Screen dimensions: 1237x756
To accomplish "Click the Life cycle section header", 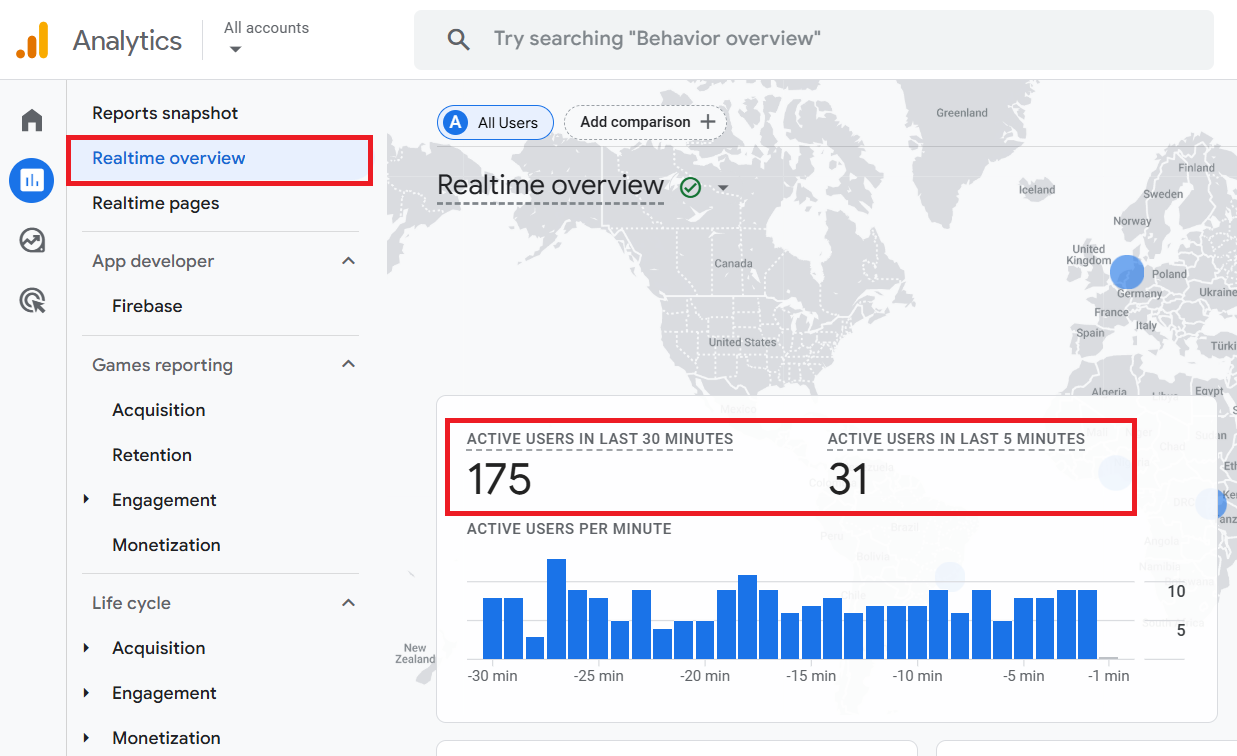I will coord(131,603).
